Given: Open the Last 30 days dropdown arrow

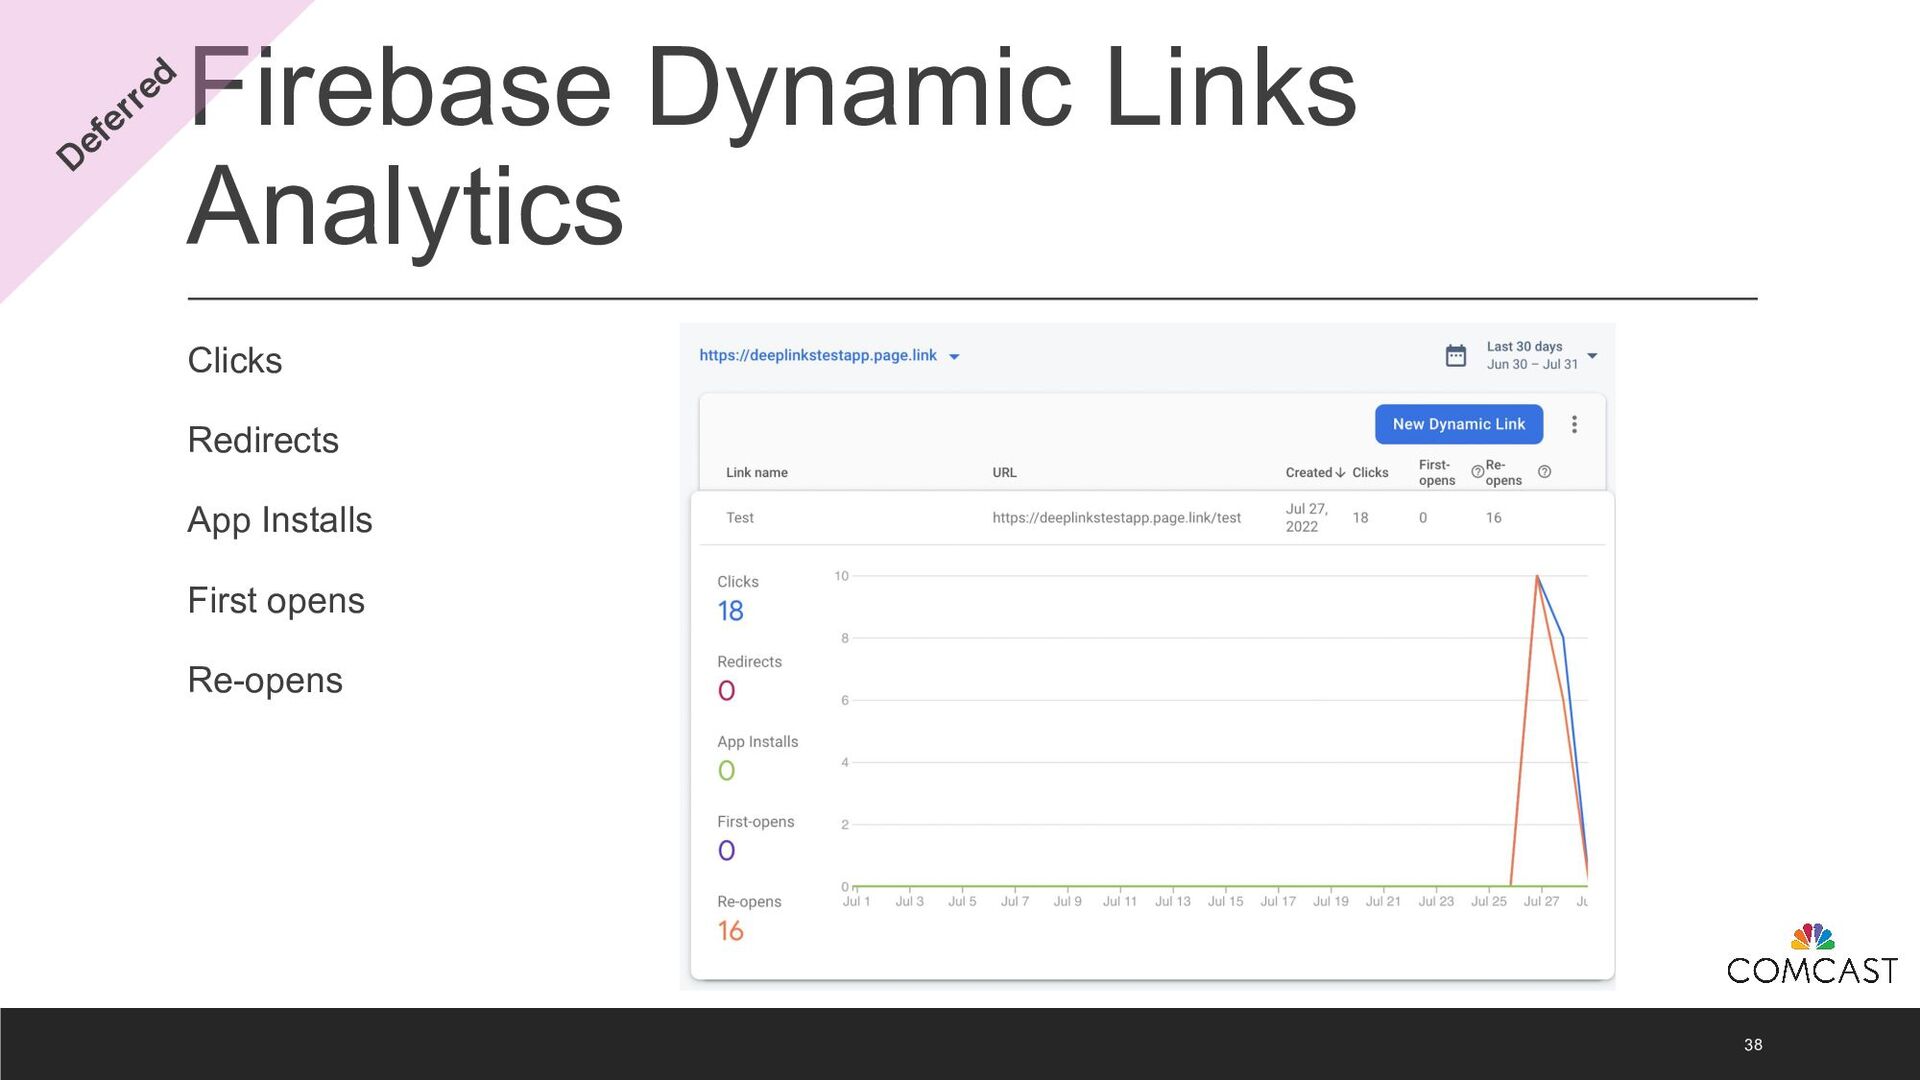Looking at the screenshot, I should click(x=1593, y=355).
